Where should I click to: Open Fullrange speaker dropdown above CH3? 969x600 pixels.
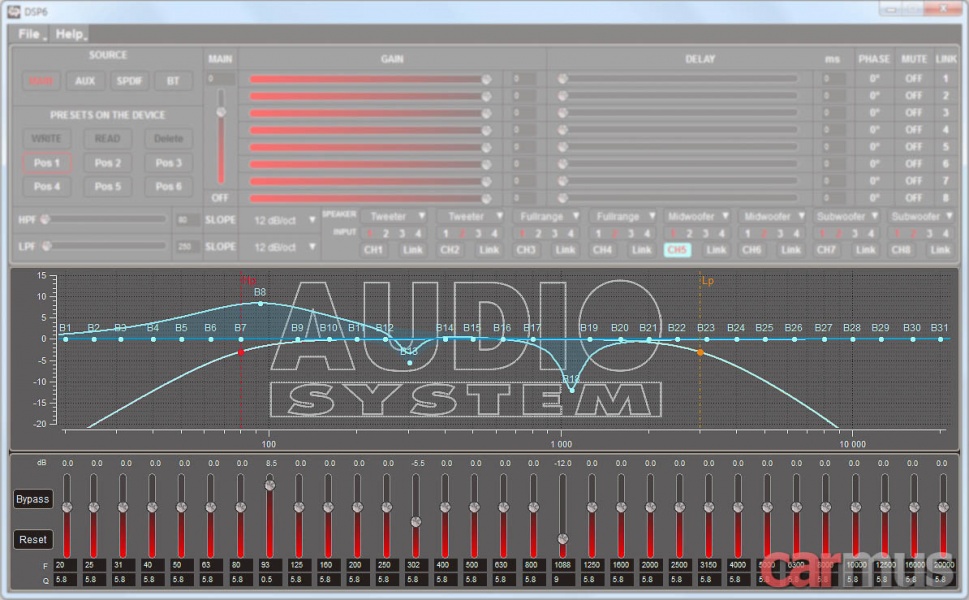548,216
